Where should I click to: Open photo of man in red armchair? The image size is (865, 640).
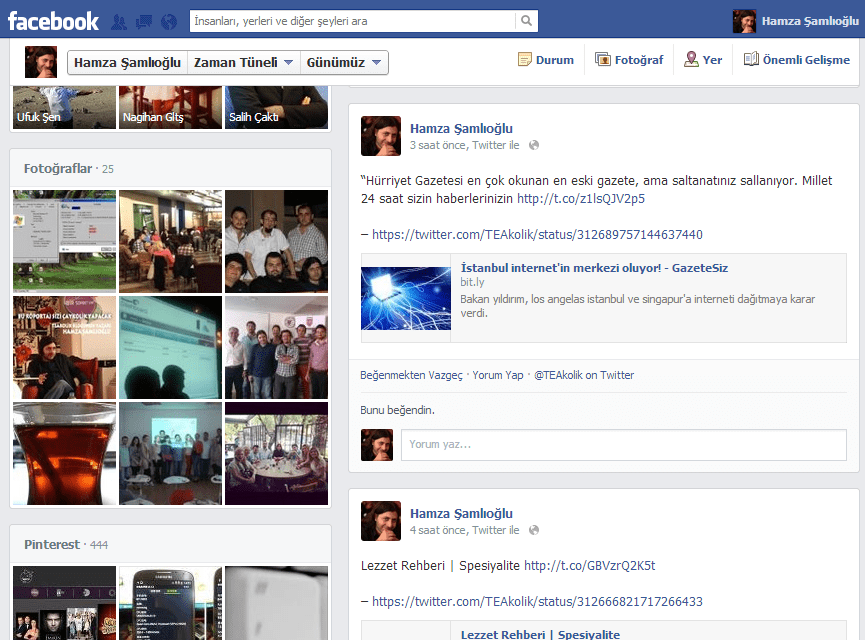point(65,348)
